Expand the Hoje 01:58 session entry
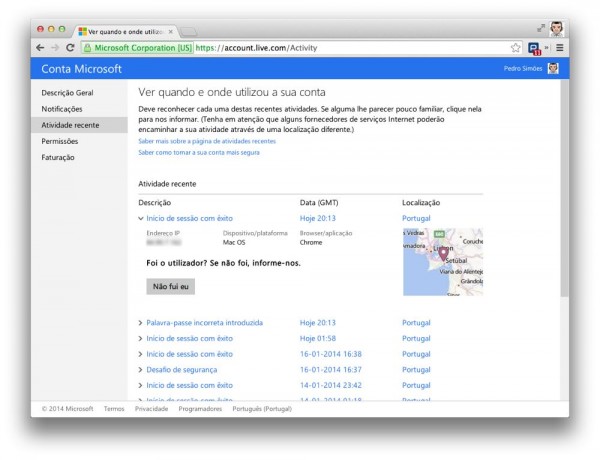This screenshot has width=600, height=460. (140, 339)
